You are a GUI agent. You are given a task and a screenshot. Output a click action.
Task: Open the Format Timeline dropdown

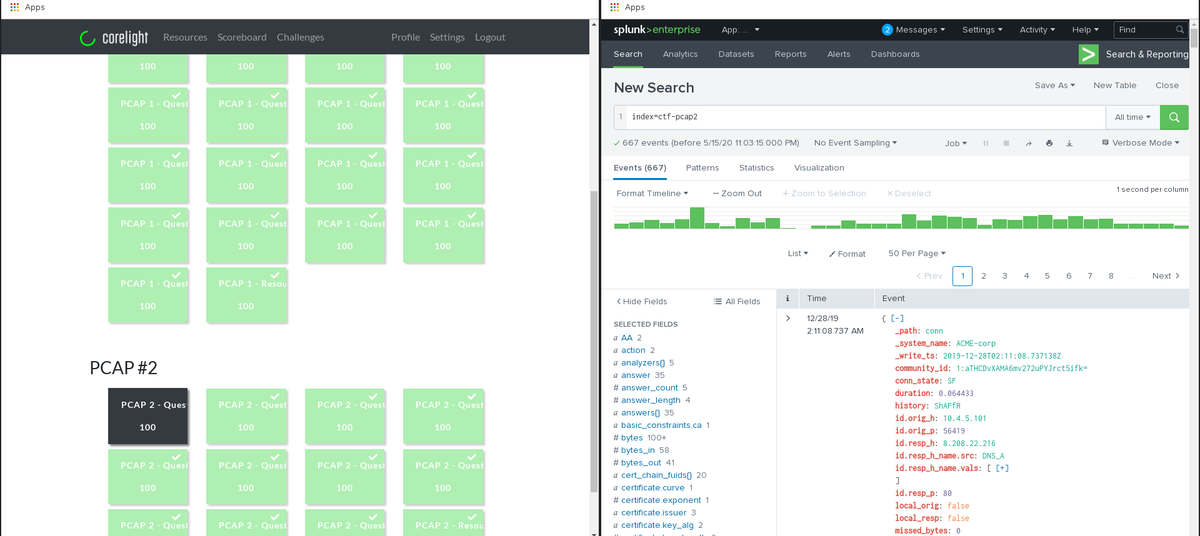(652, 193)
